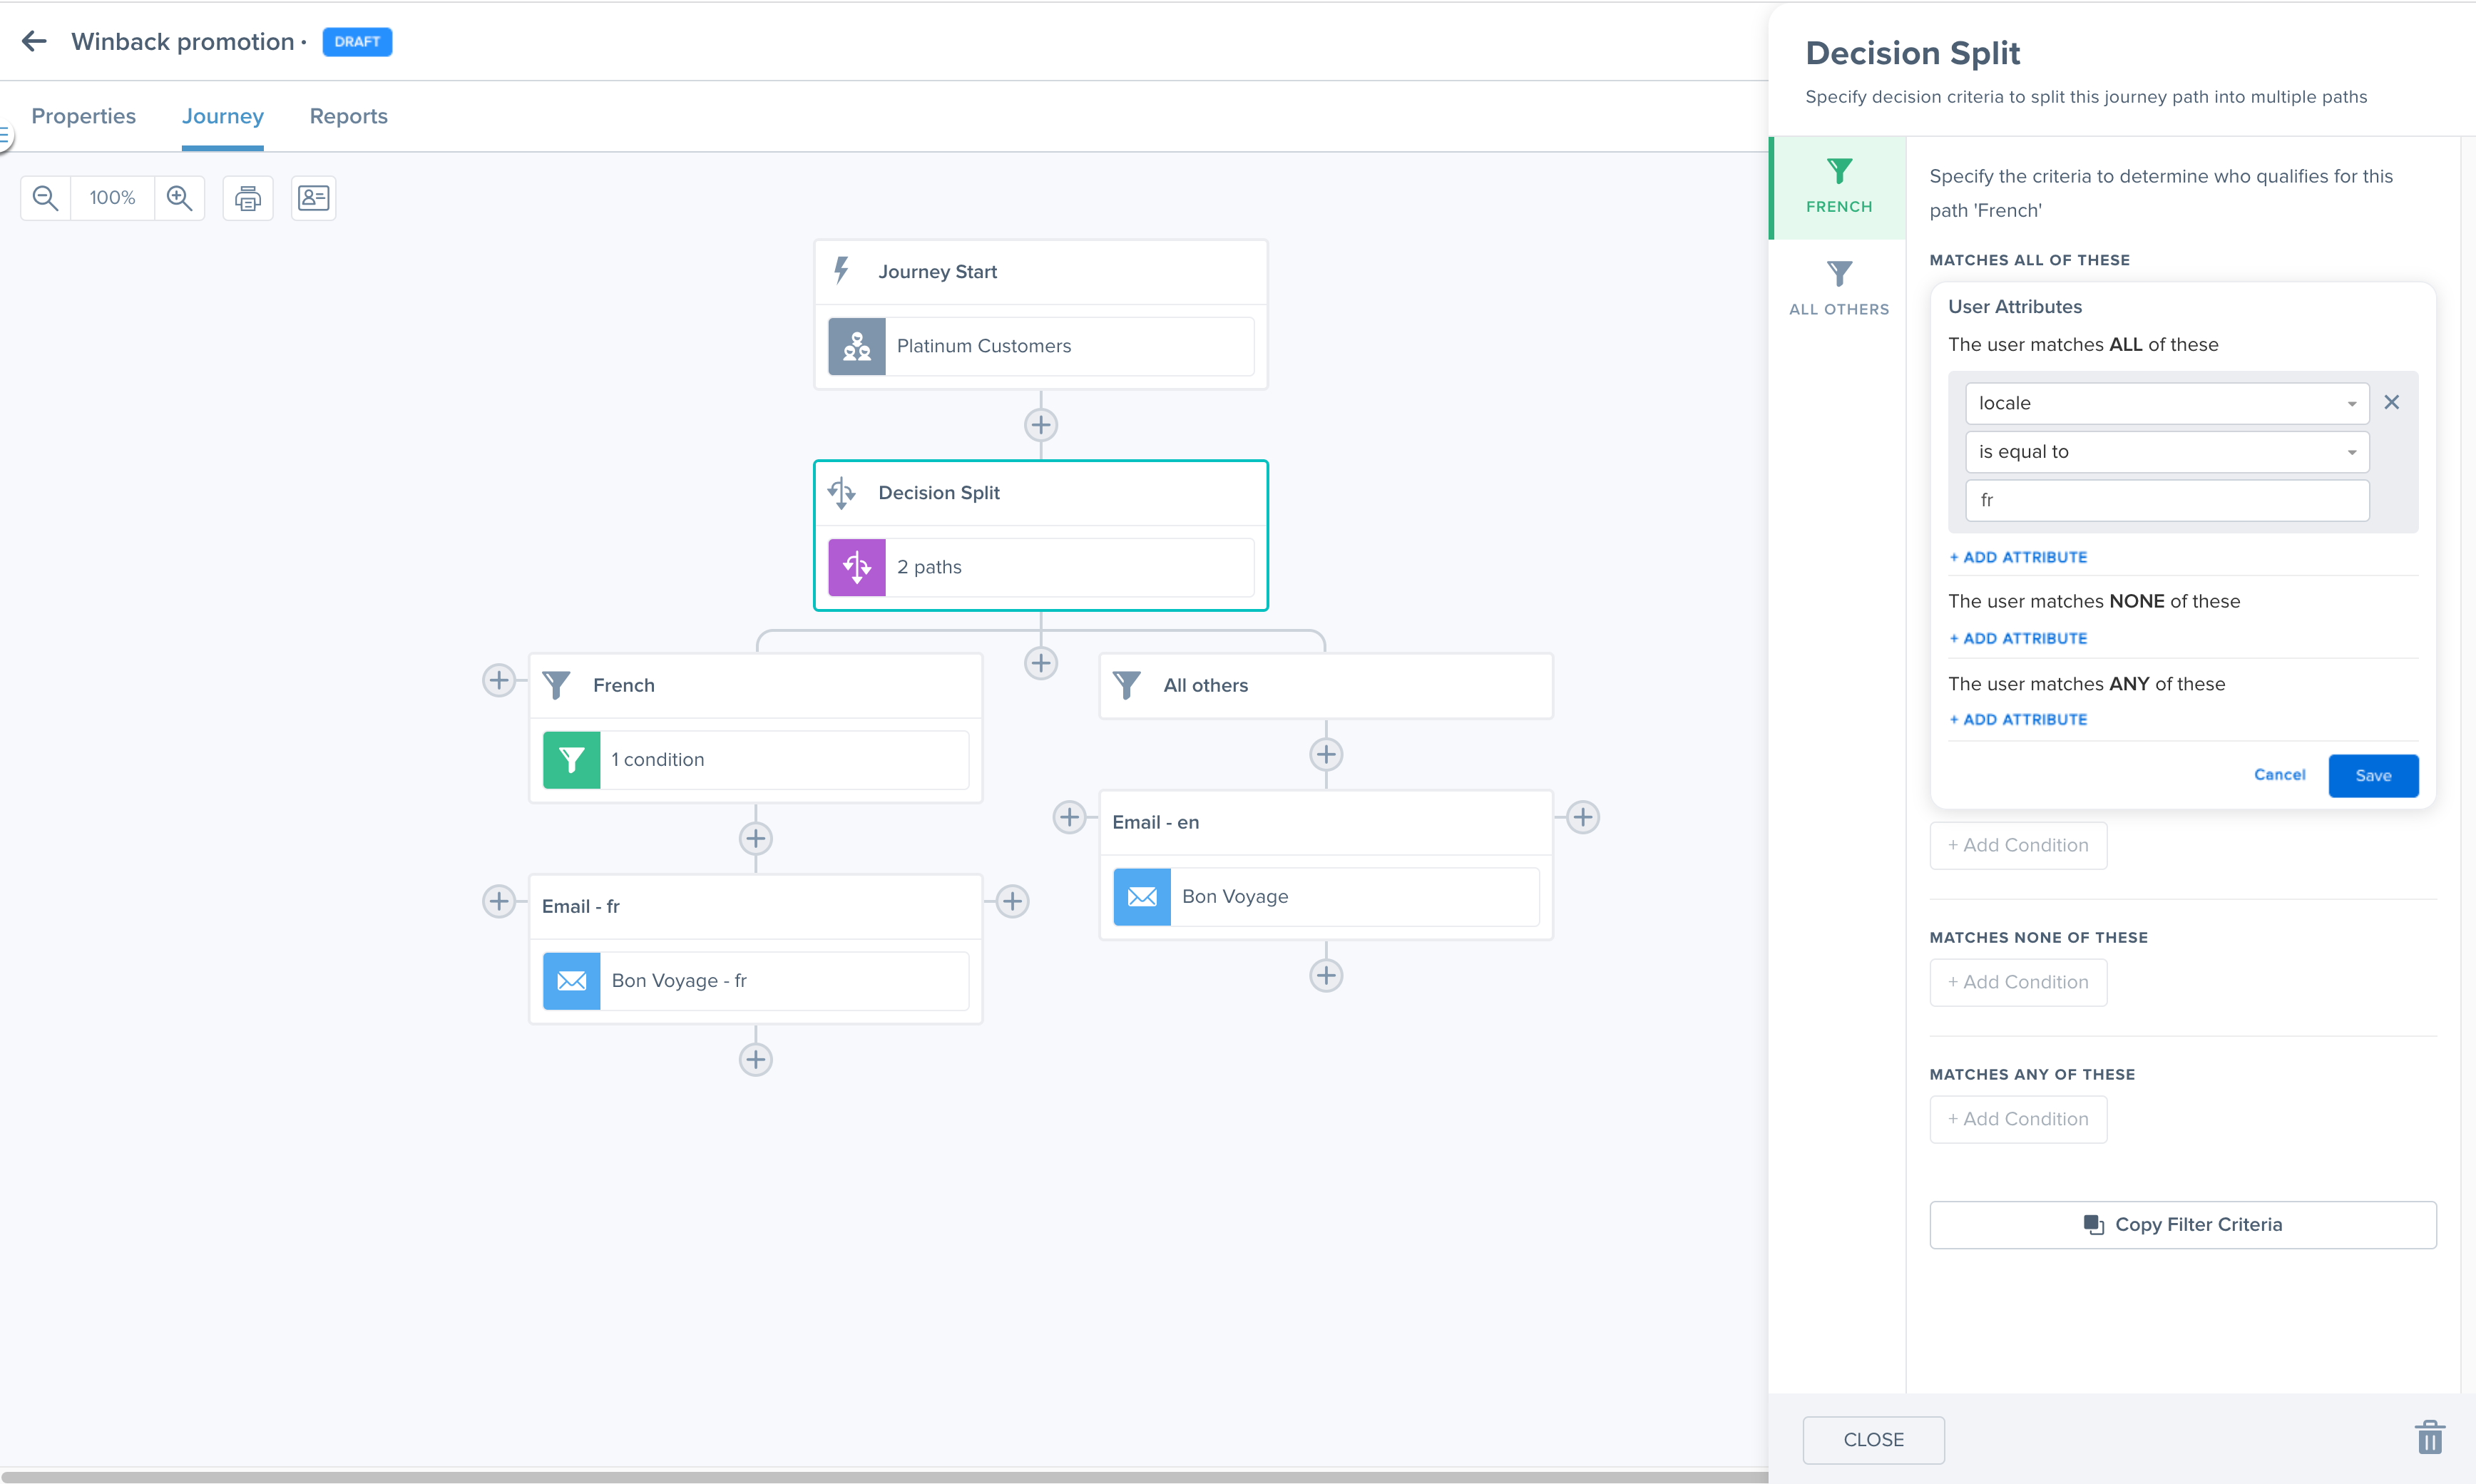This screenshot has width=2476, height=1484.
Task: Add a step left of Email - en
Action: [x=1069, y=817]
